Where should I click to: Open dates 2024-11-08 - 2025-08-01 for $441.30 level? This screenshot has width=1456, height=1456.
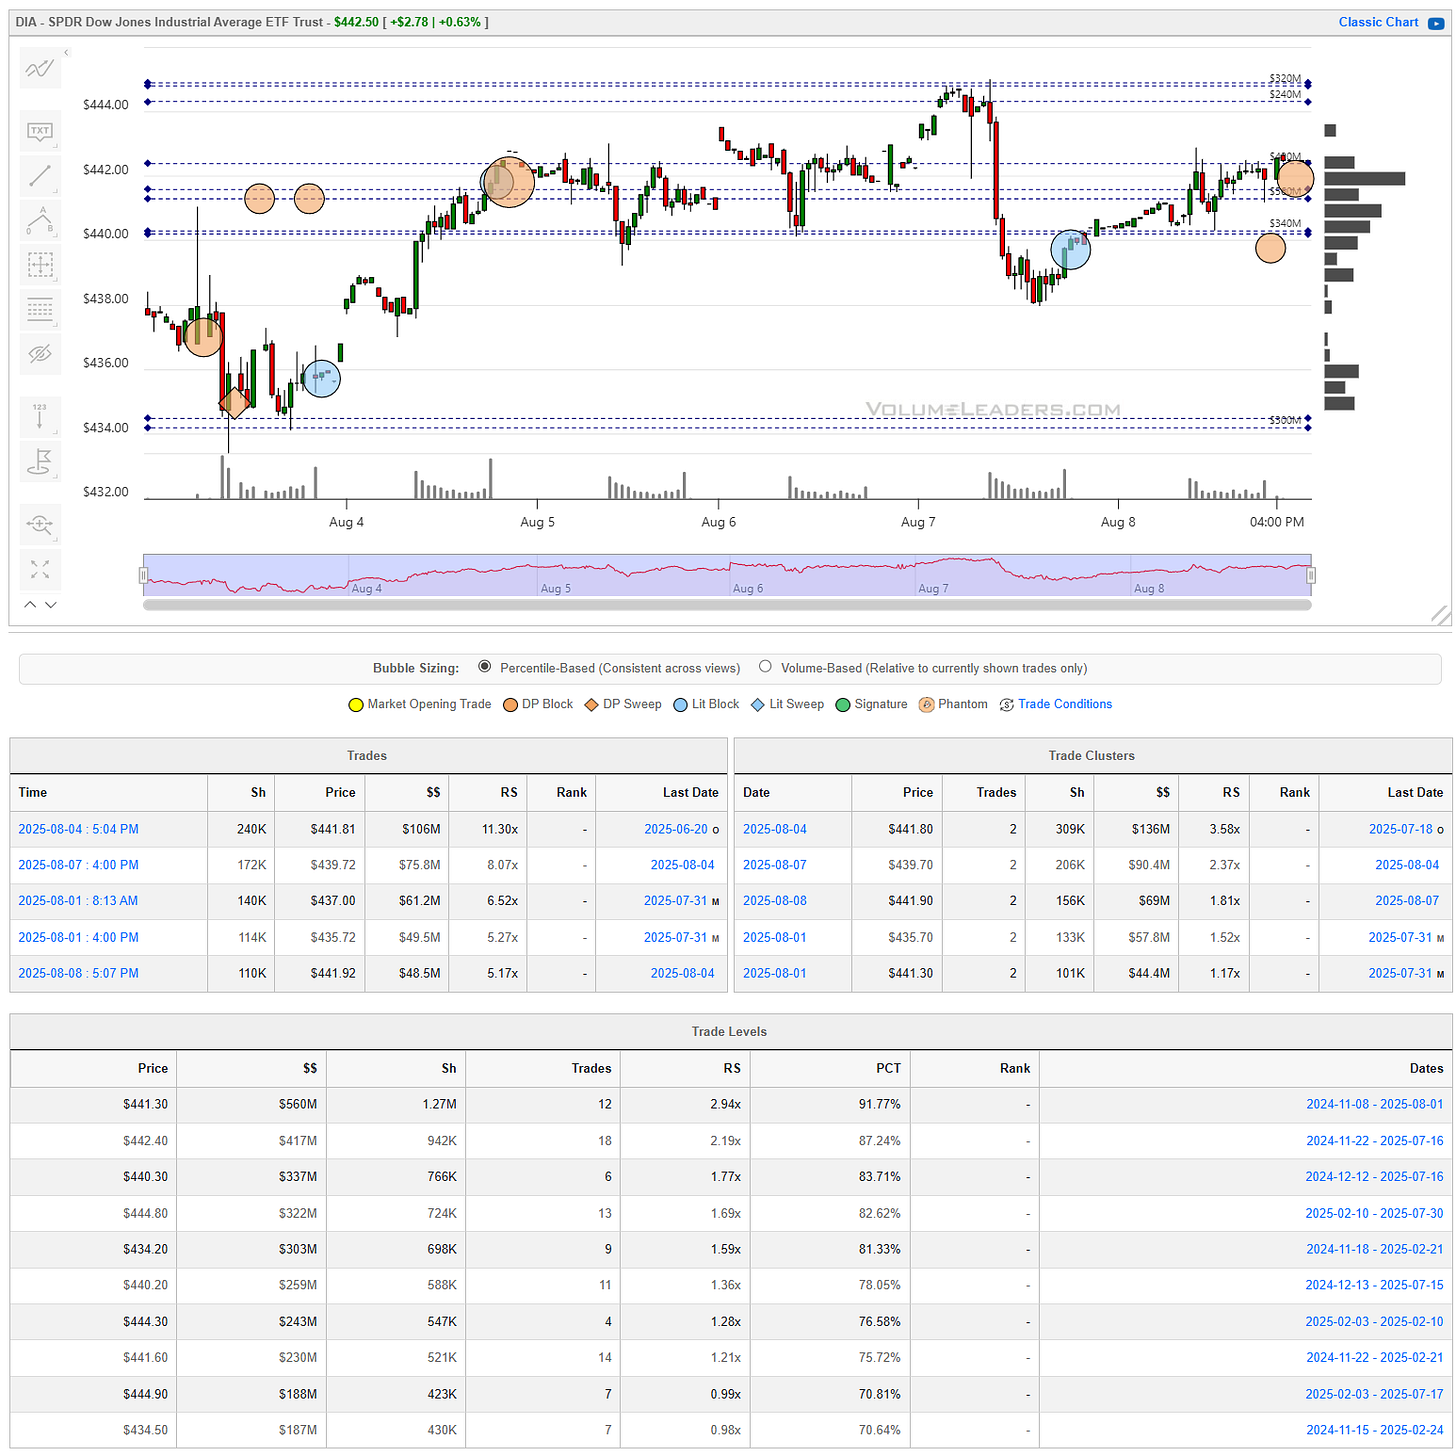pos(1375,1105)
